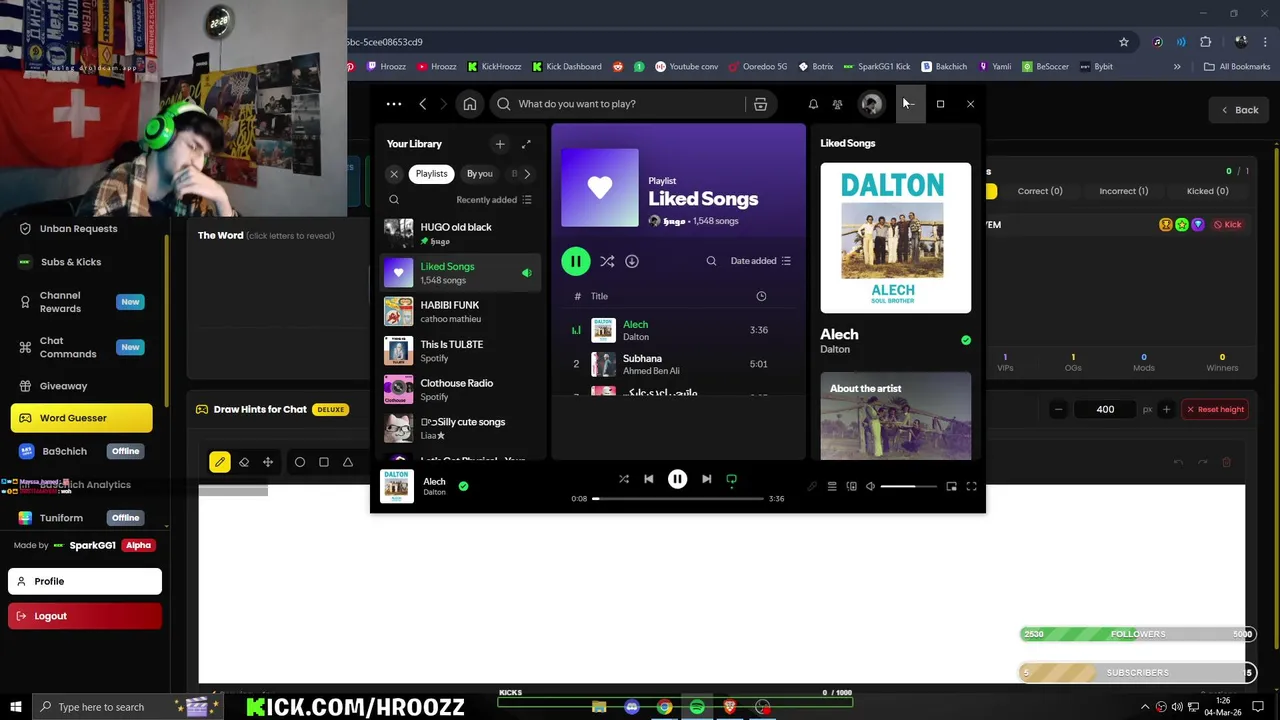
Task: Mute the Spotify volume
Action: (x=870, y=487)
